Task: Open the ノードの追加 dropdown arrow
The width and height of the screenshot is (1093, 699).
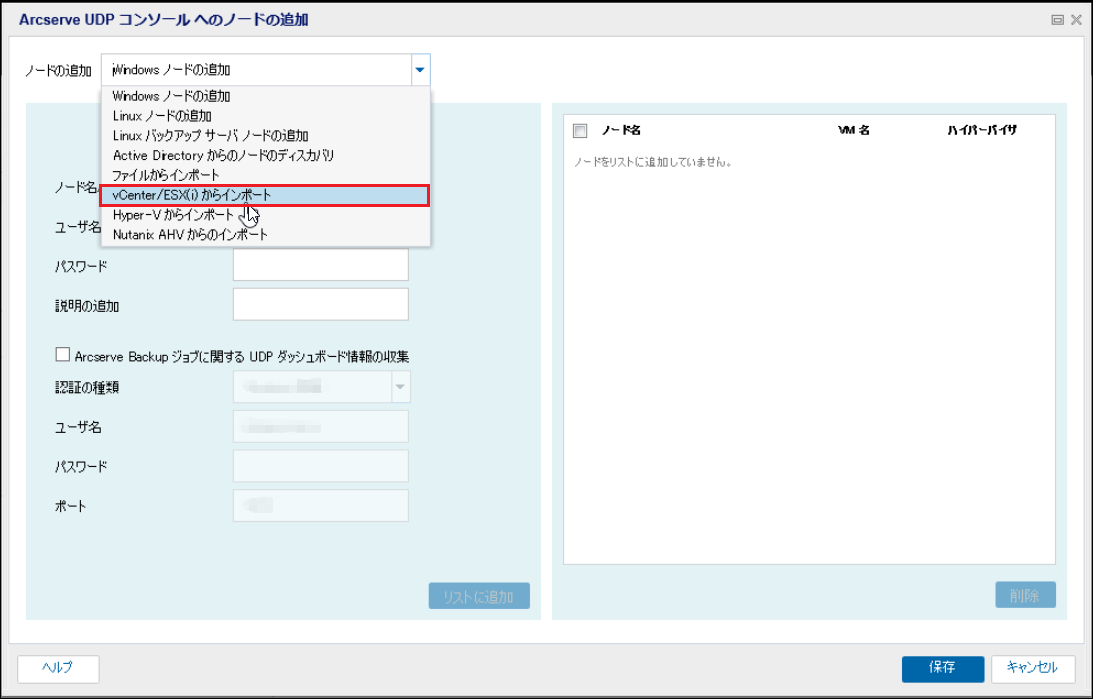Action: tap(420, 70)
